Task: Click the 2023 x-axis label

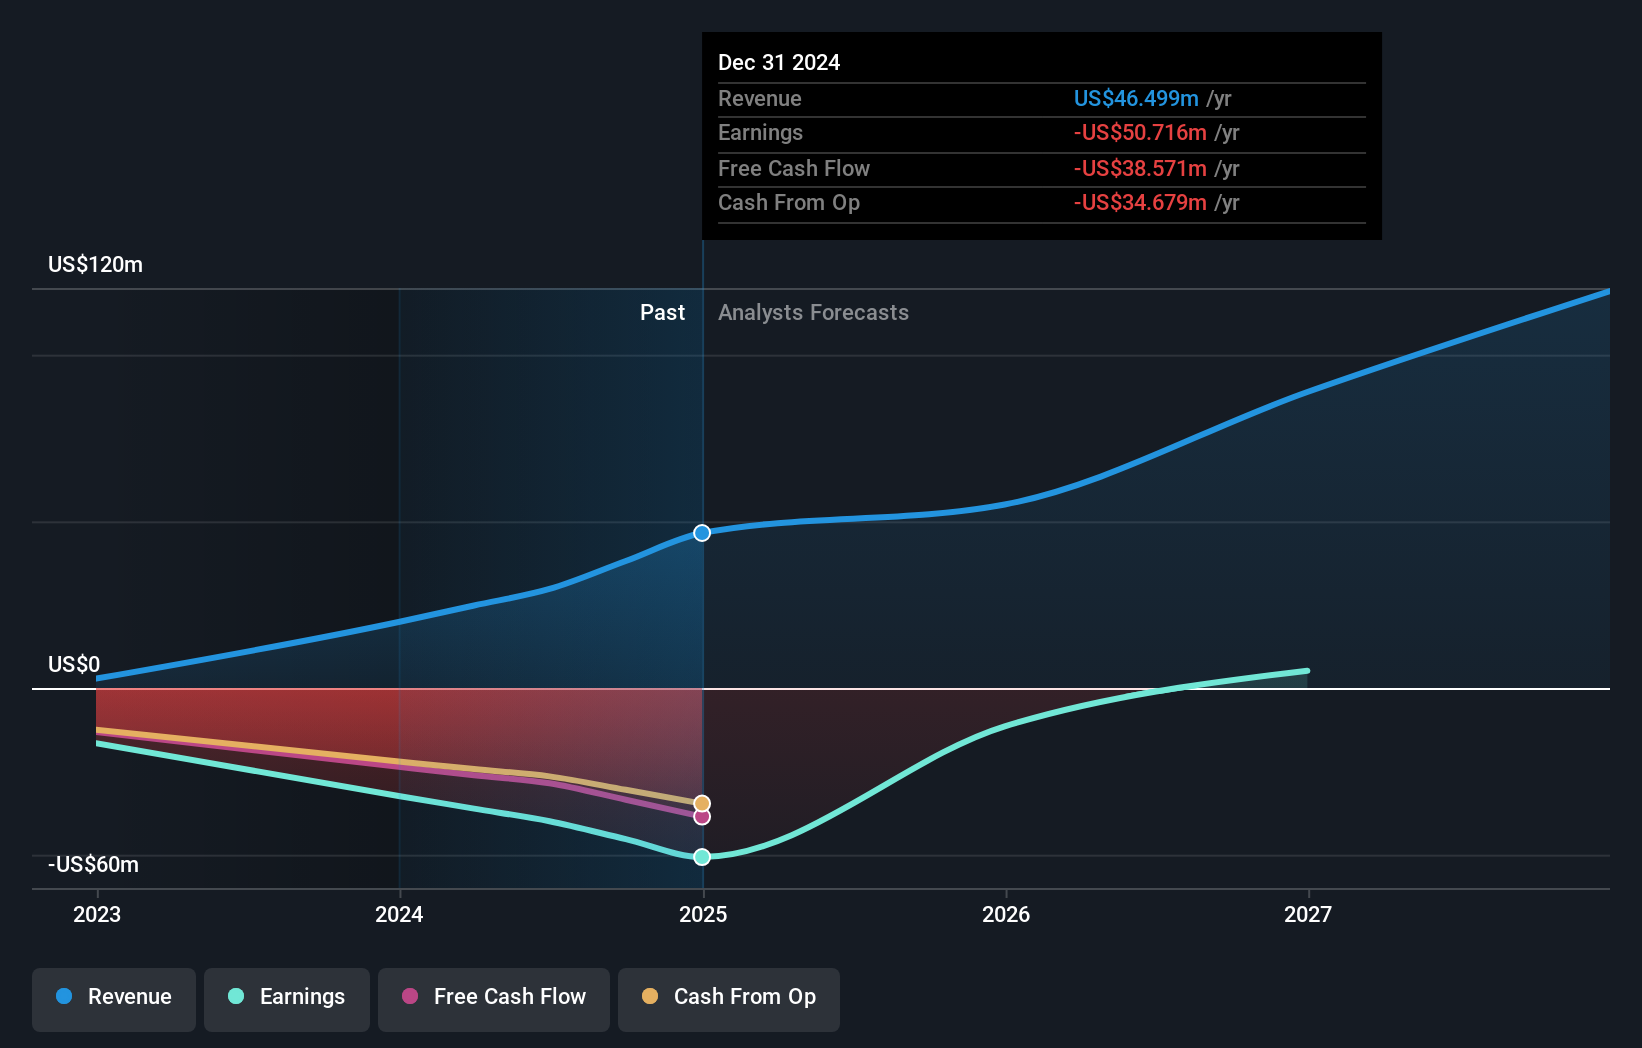Action: coord(97,914)
